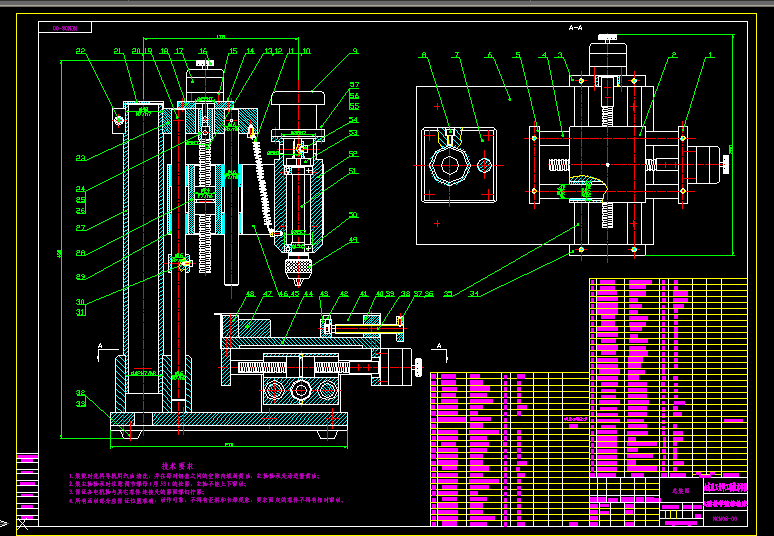Select part number label 6

(x=490, y=55)
